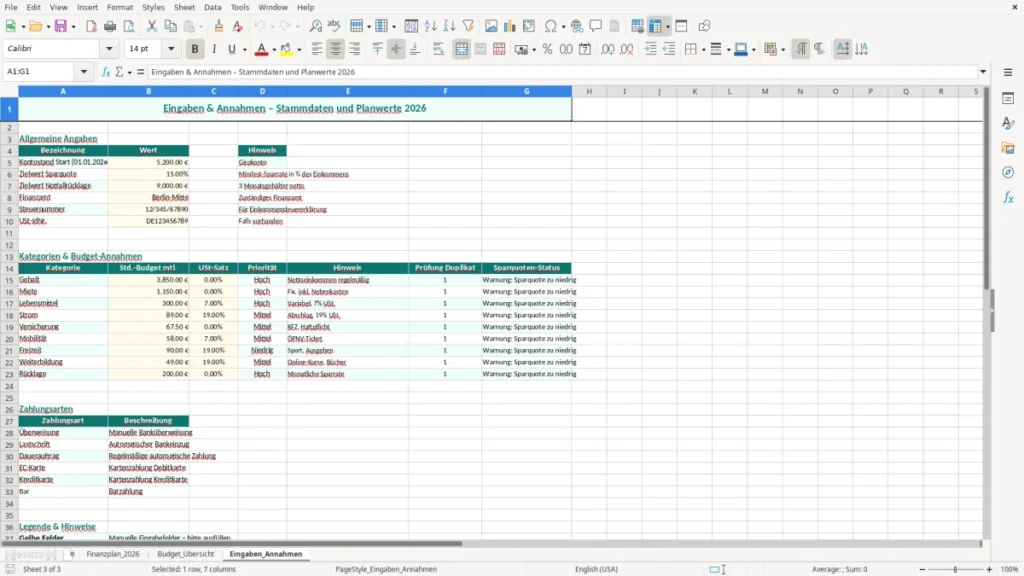Open font color dropdown arrow
Image resolution: width=1024 pixels, height=576 pixels.
273,50
